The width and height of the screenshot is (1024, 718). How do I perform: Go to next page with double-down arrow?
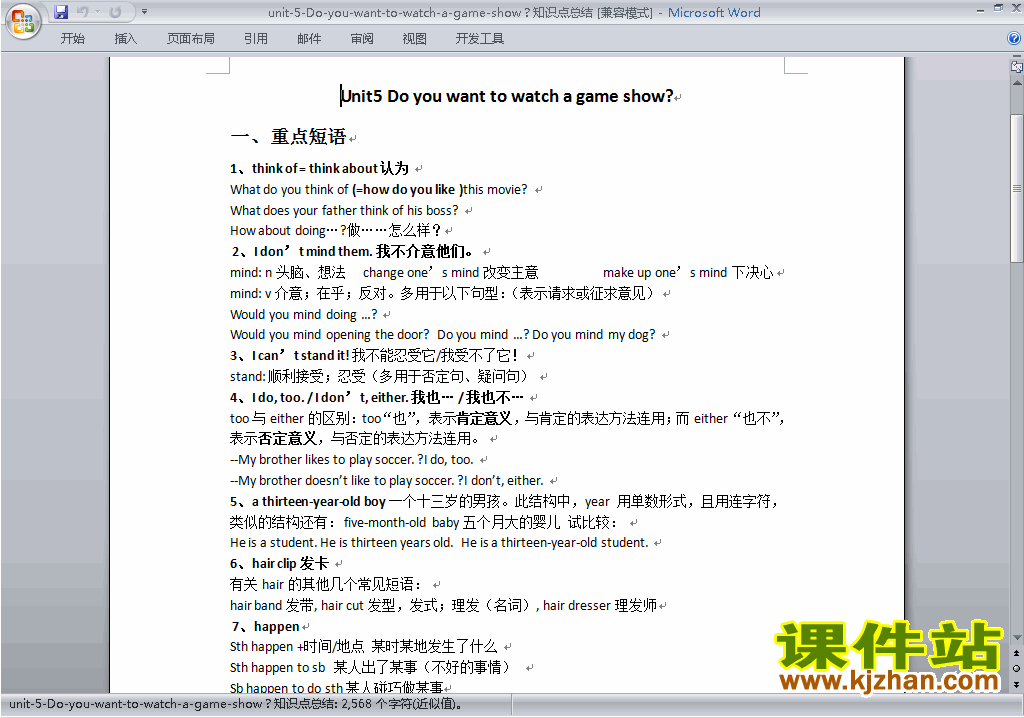[1016, 684]
